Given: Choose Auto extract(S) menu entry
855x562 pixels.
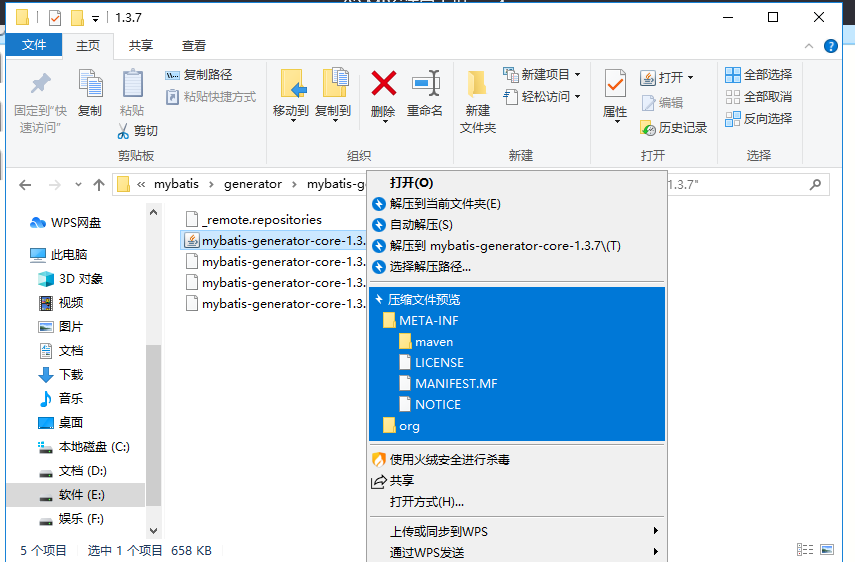Looking at the screenshot, I should click(517, 225).
